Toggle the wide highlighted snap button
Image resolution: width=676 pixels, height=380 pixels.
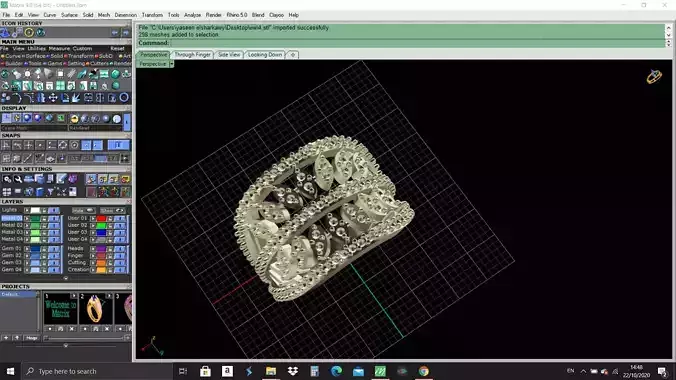[x=118, y=145]
